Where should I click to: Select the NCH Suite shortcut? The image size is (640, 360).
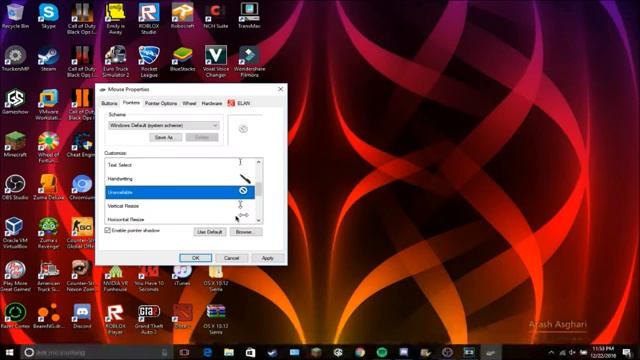coord(216,16)
